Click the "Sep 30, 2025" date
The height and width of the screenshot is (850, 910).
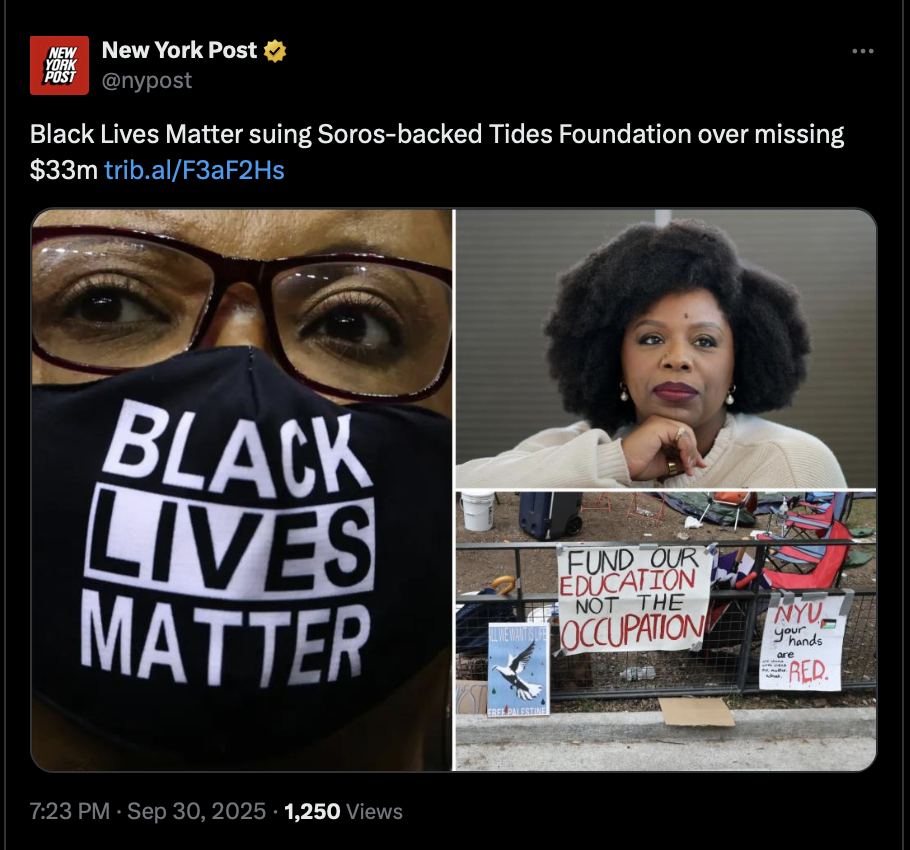[x=196, y=811]
